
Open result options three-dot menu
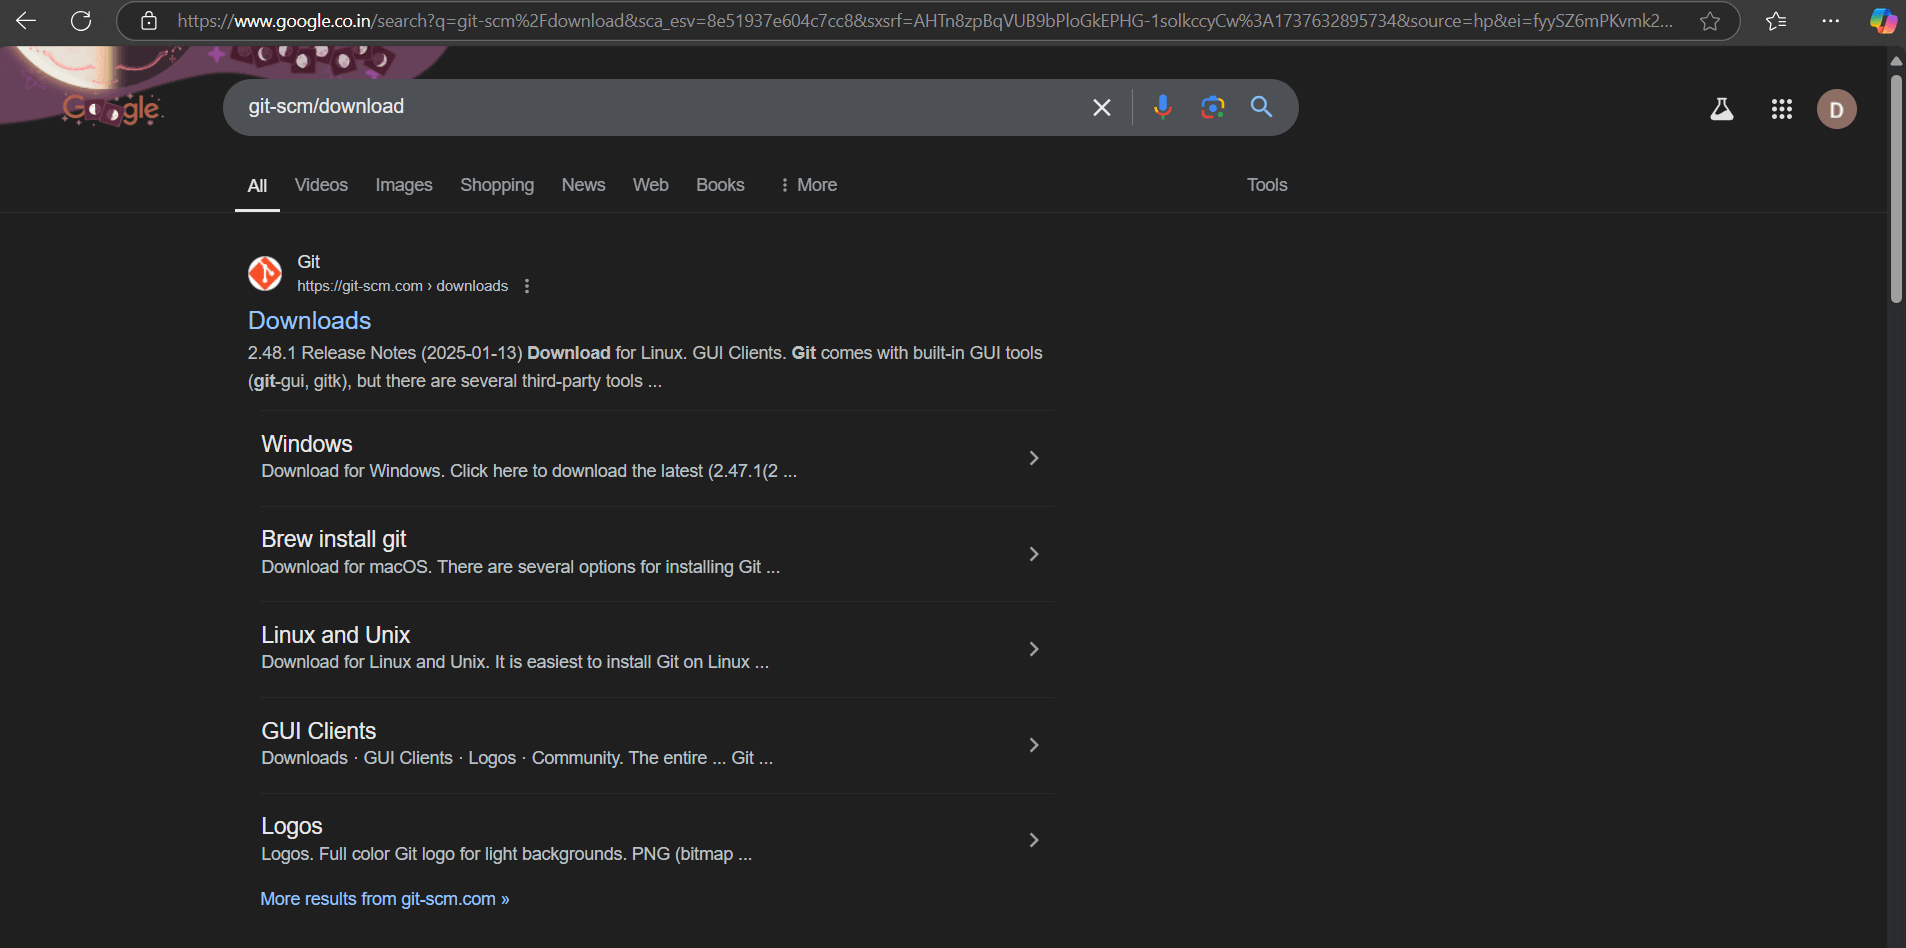coord(527,286)
